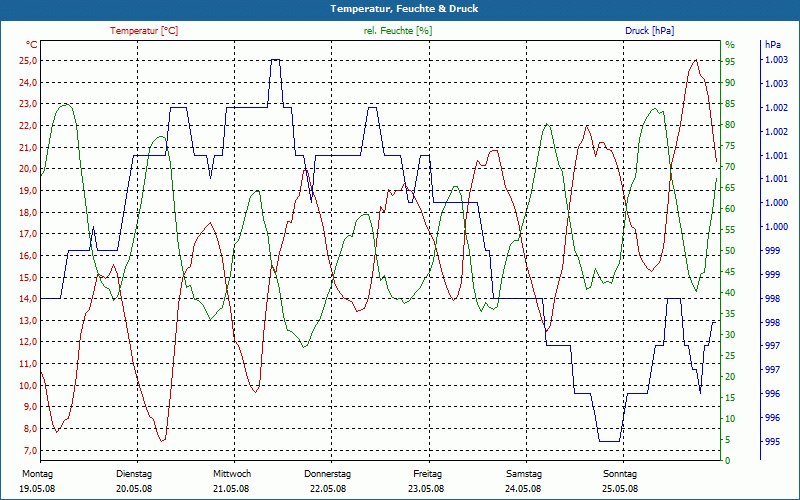Select the red 'Temperatur [°C]' legend label
The width and height of the screenshot is (800, 500).
[x=144, y=31]
